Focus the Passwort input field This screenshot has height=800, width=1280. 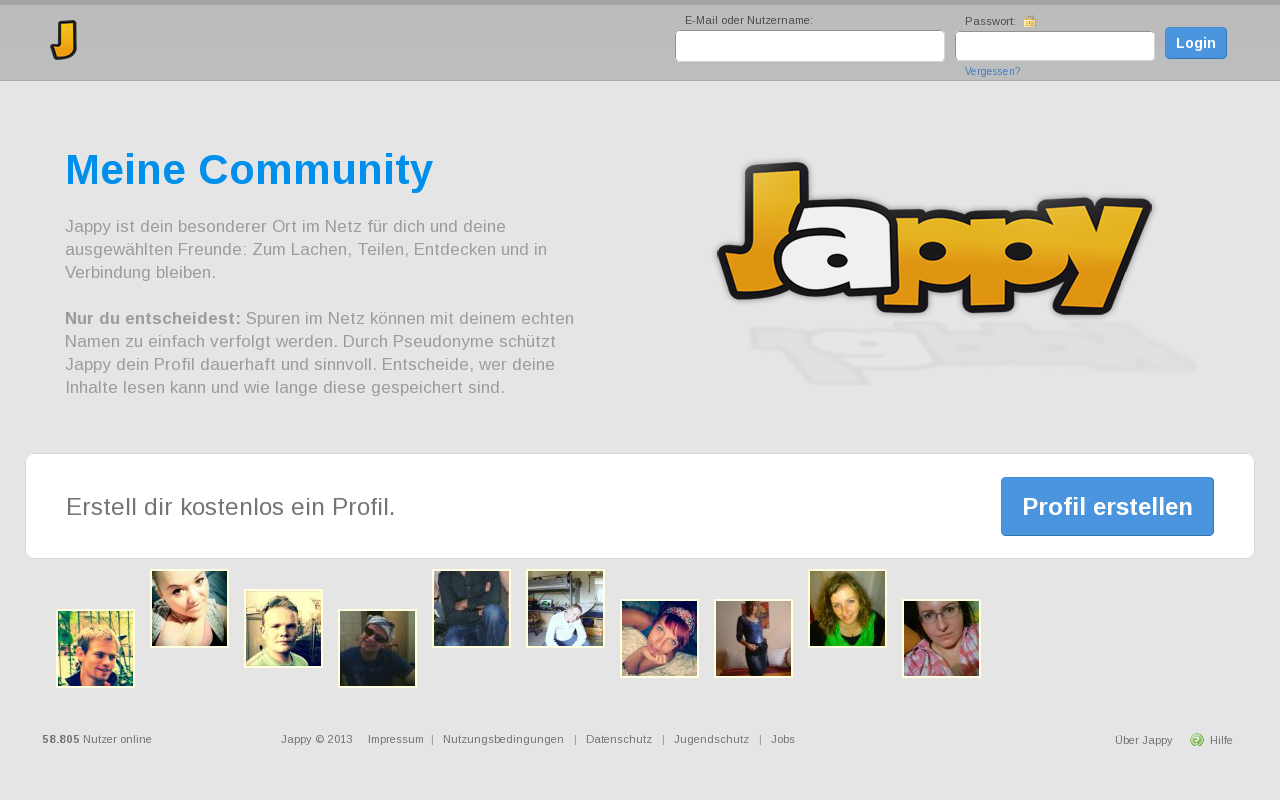1055,46
